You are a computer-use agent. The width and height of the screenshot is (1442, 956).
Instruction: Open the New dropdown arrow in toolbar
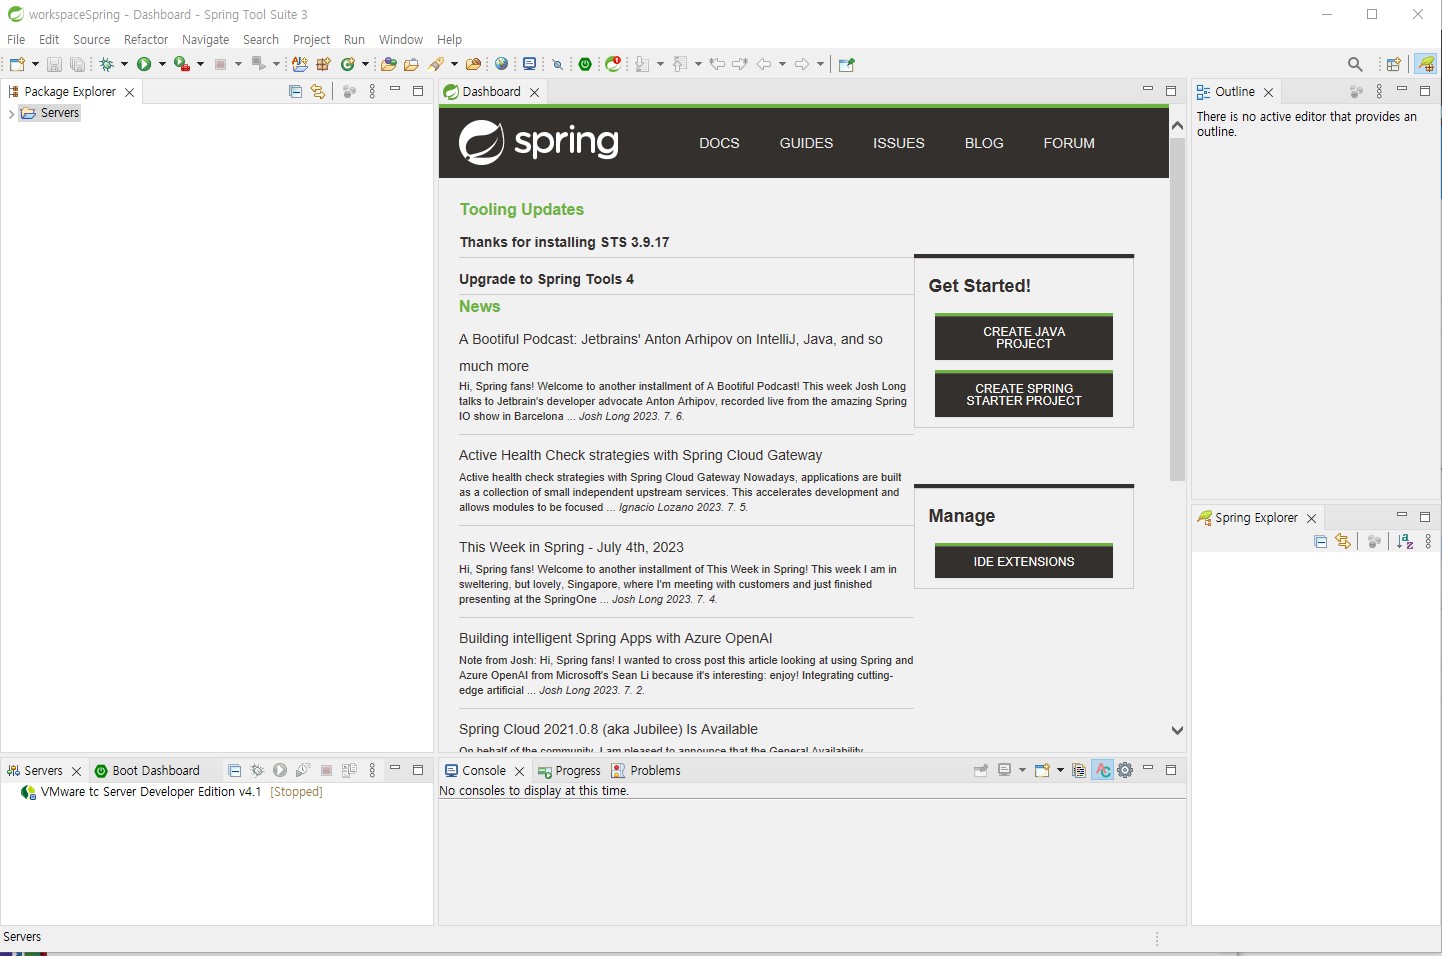pyautogui.click(x=35, y=64)
